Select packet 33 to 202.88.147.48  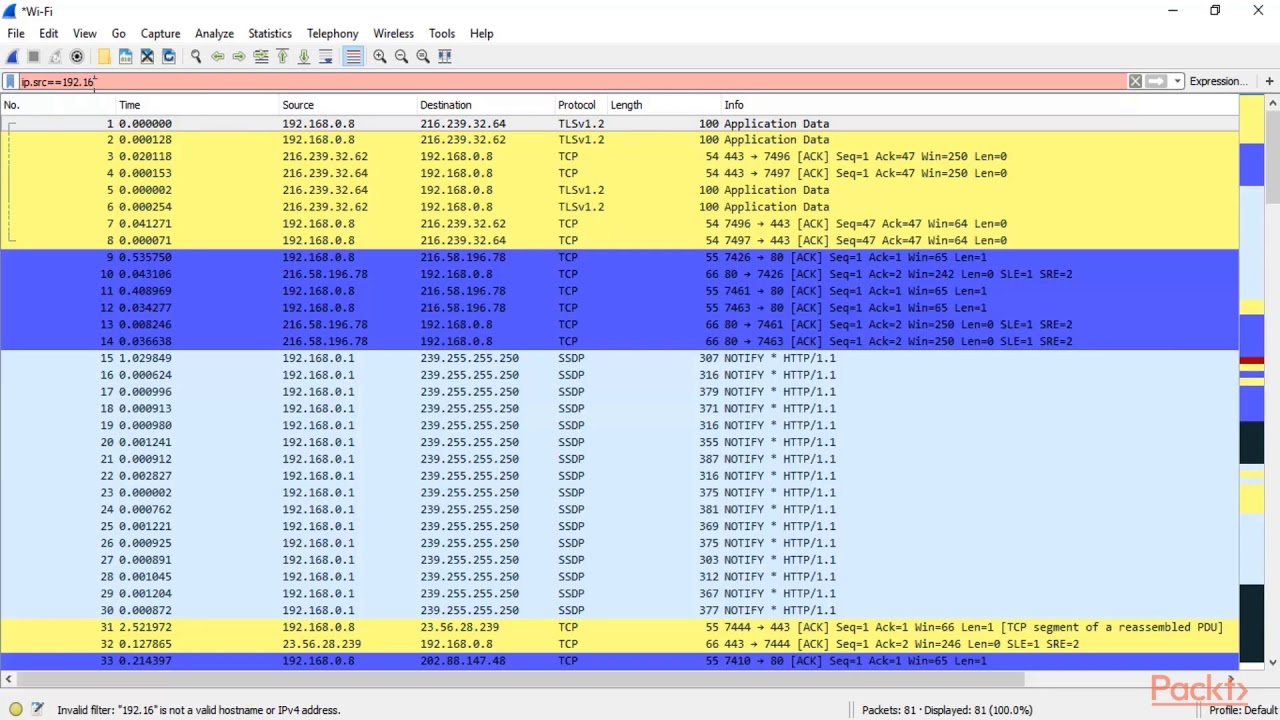coord(619,661)
